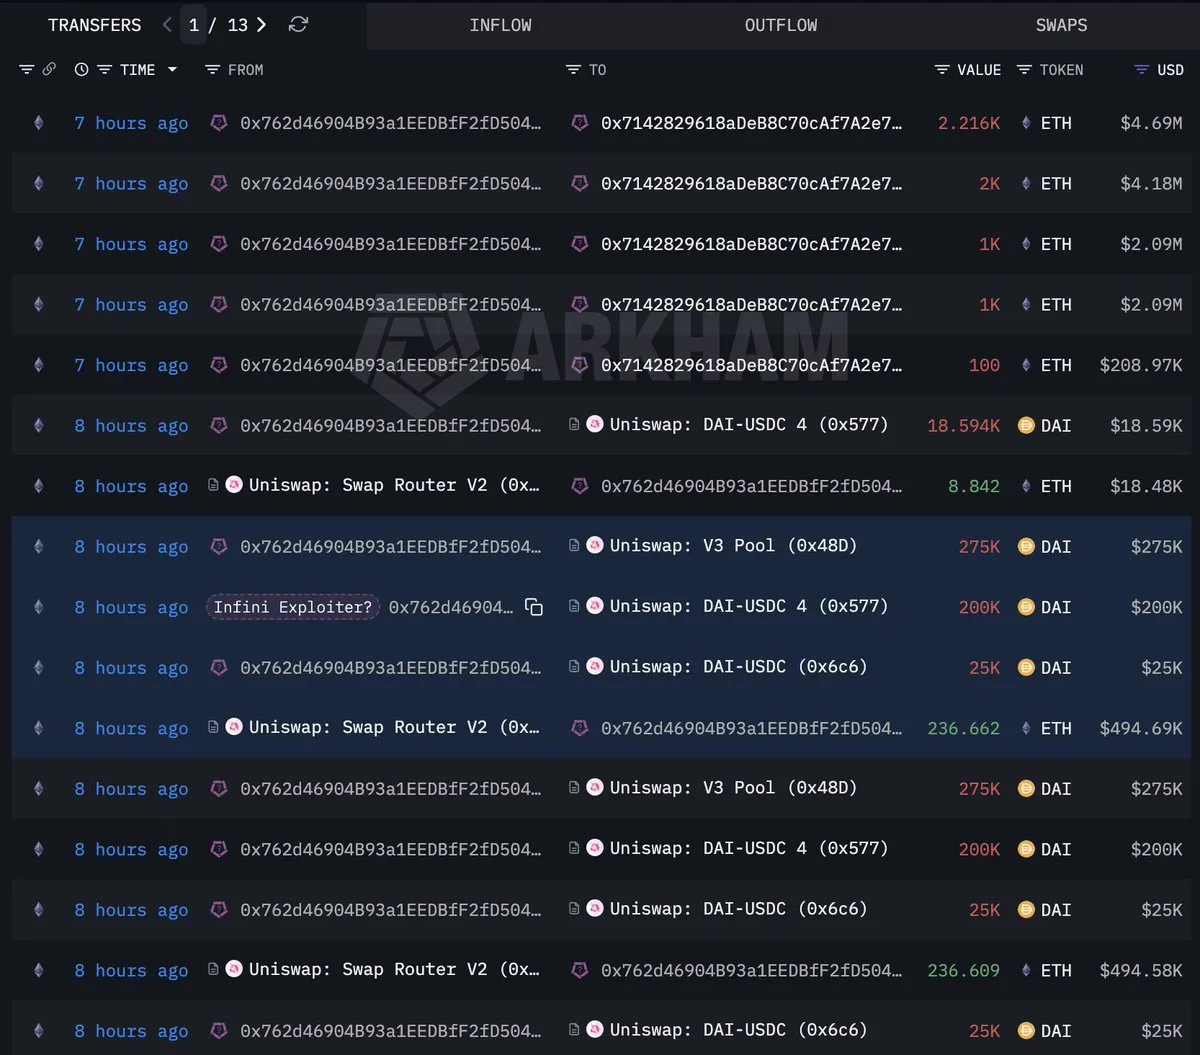Go to previous transfers page
The width and height of the screenshot is (1200, 1055).
[x=167, y=25]
